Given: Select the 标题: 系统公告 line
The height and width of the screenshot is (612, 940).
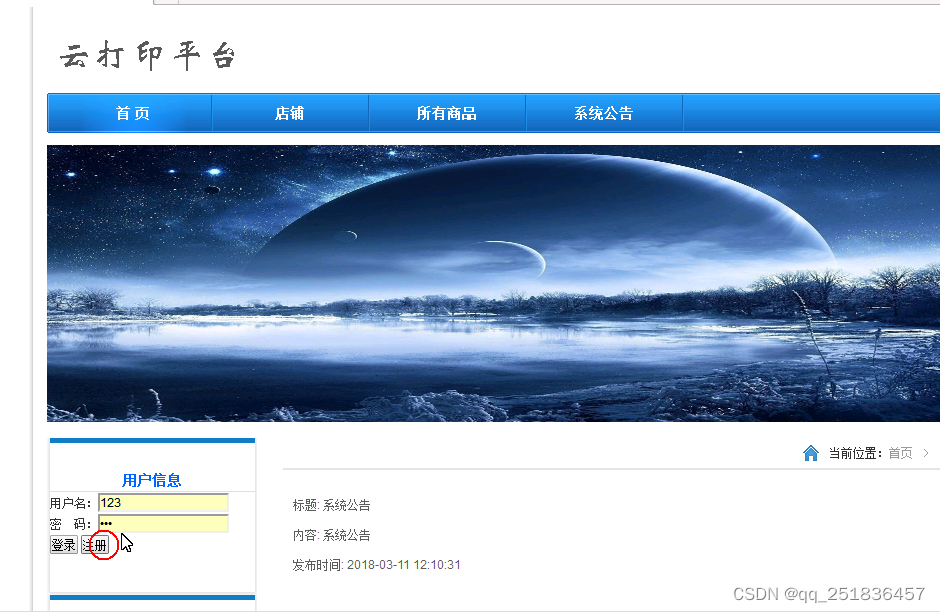Looking at the screenshot, I should [x=332, y=505].
